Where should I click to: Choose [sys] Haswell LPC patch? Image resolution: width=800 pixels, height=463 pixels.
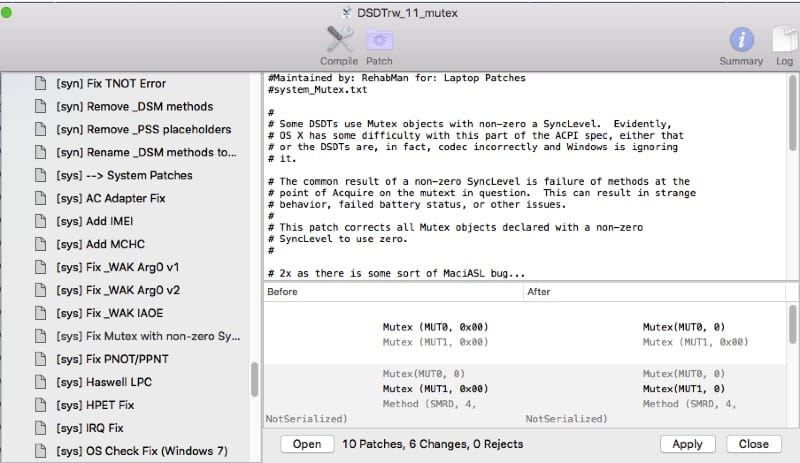(104, 383)
